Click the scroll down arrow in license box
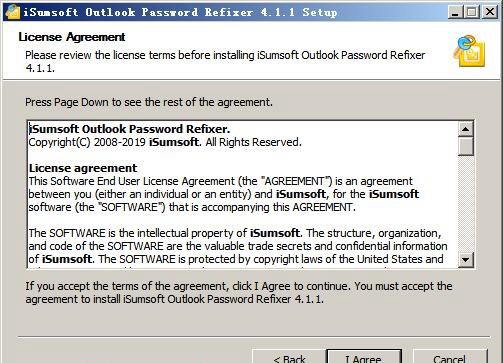This screenshot has width=503, height=363. pos(466,259)
